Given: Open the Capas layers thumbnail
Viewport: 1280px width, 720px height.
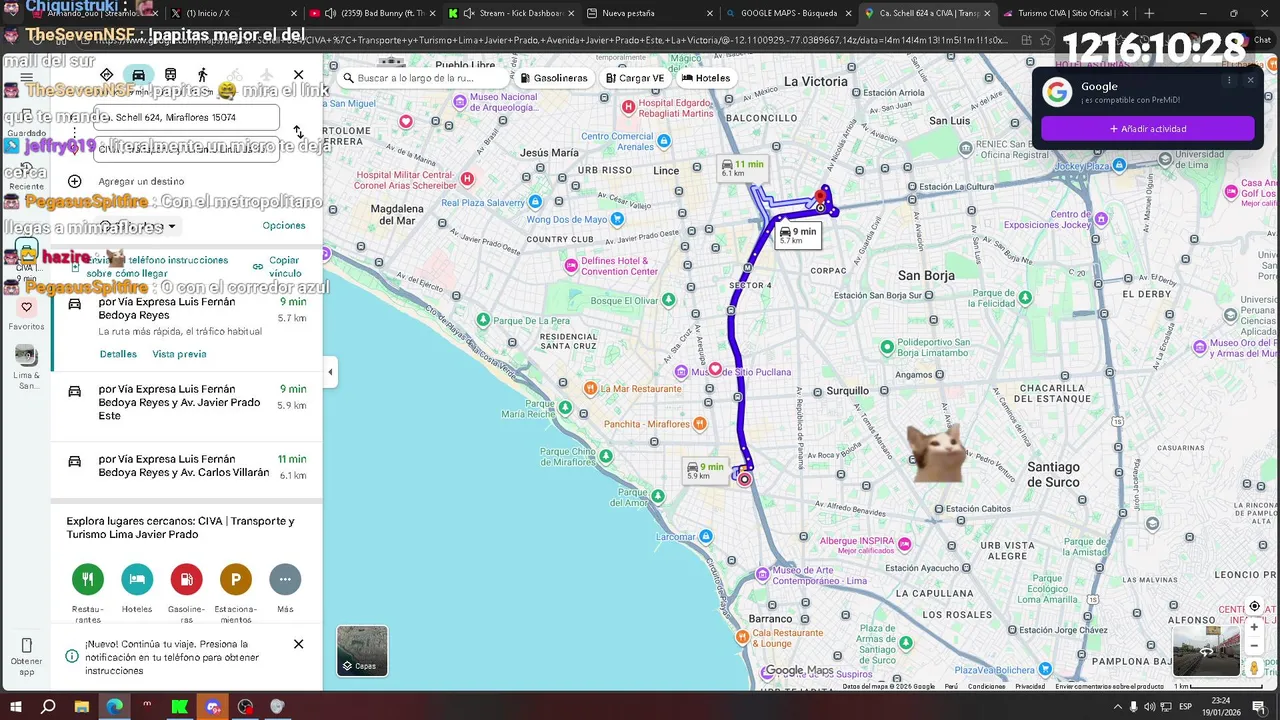Looking at the screenshot, I should (362, 650).
